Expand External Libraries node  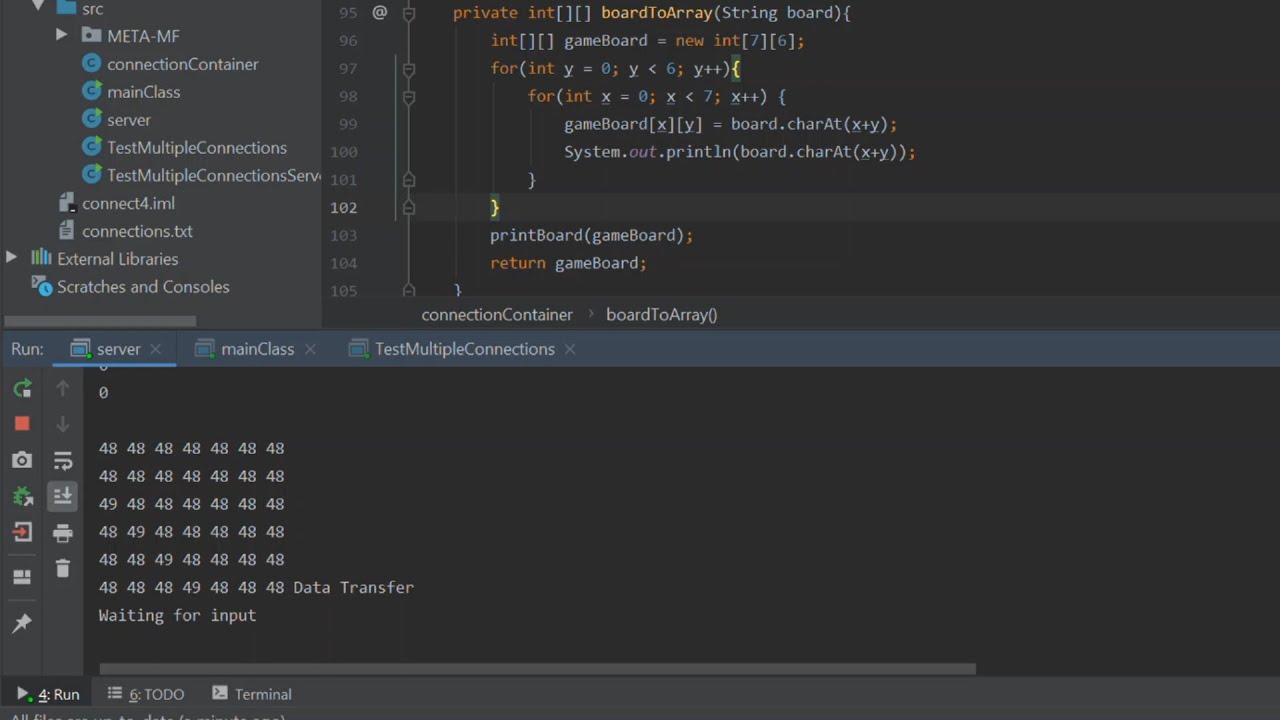point(11,258)
